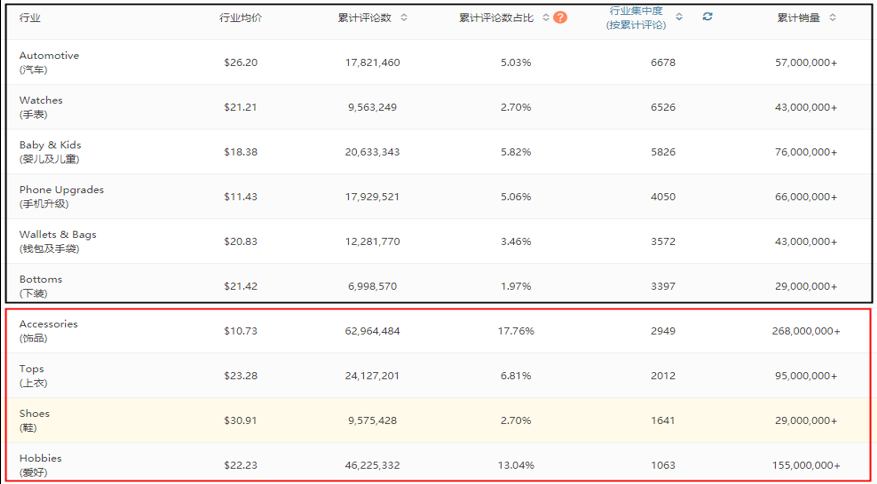Open the Hobbies (爱好) industry row
Image resolution: width=877 pixels, height=484 pixels.
[x=41, y=465]
